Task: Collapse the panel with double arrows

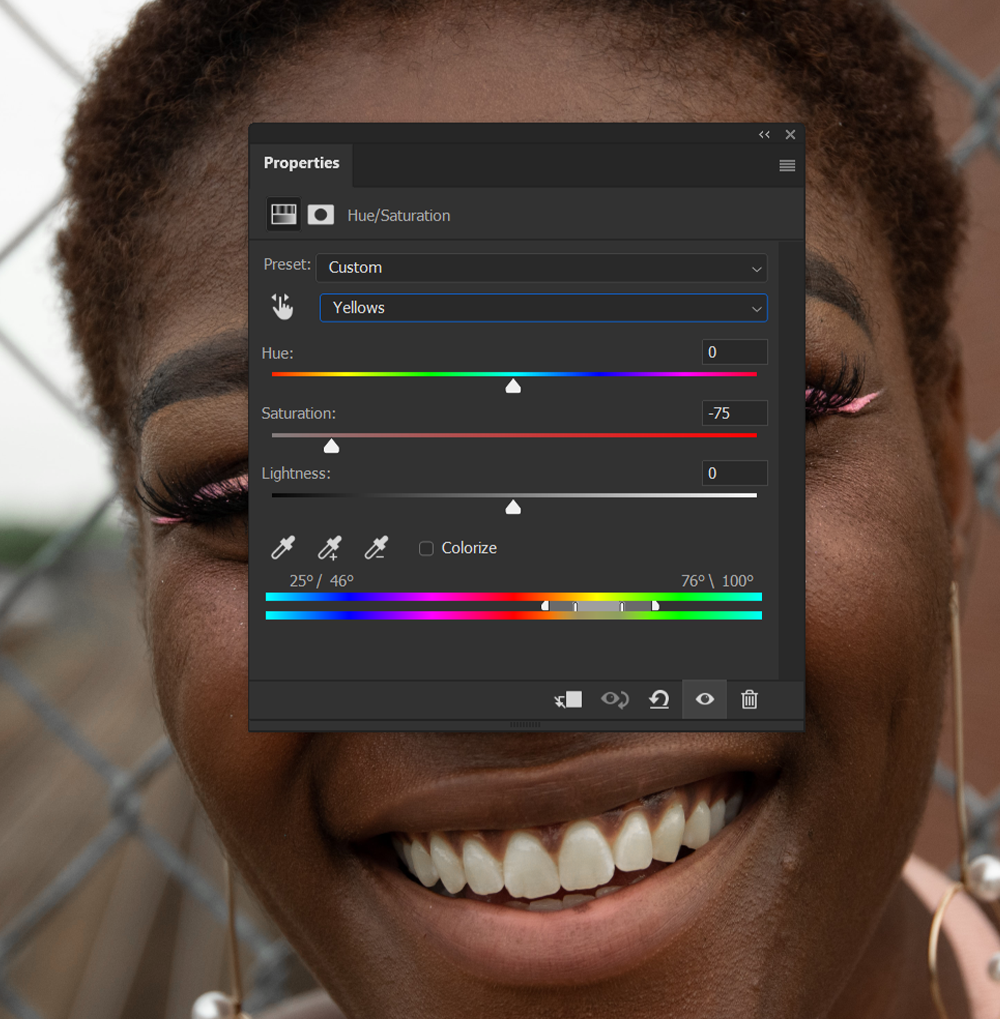Action: point(764,135)
